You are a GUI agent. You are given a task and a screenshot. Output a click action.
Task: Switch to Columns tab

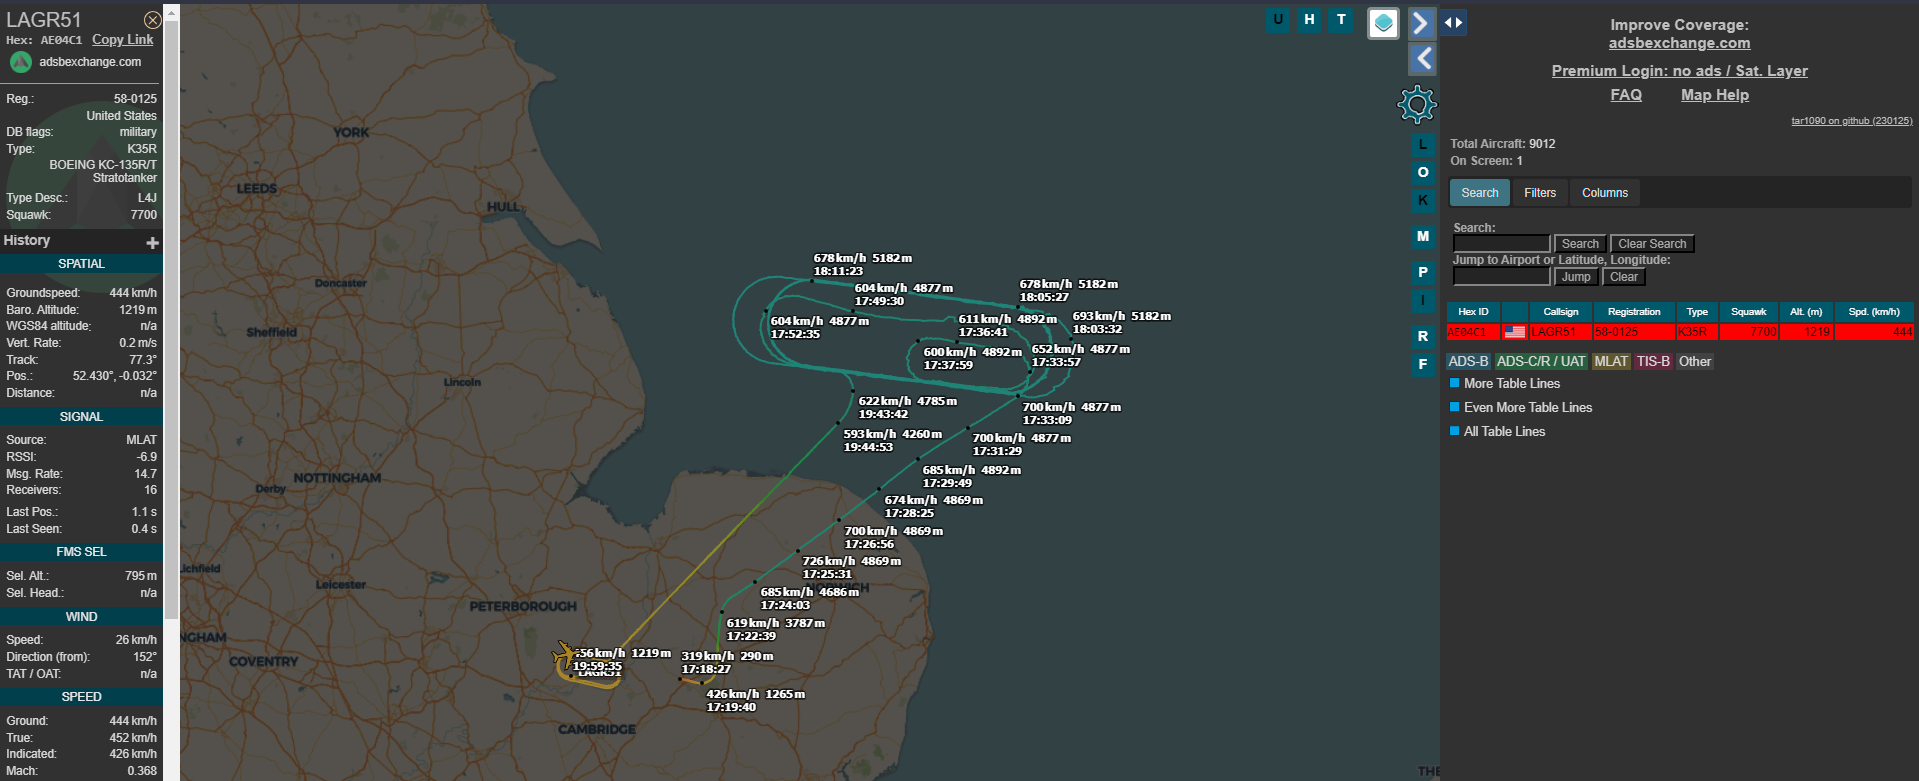[1604, 193]
